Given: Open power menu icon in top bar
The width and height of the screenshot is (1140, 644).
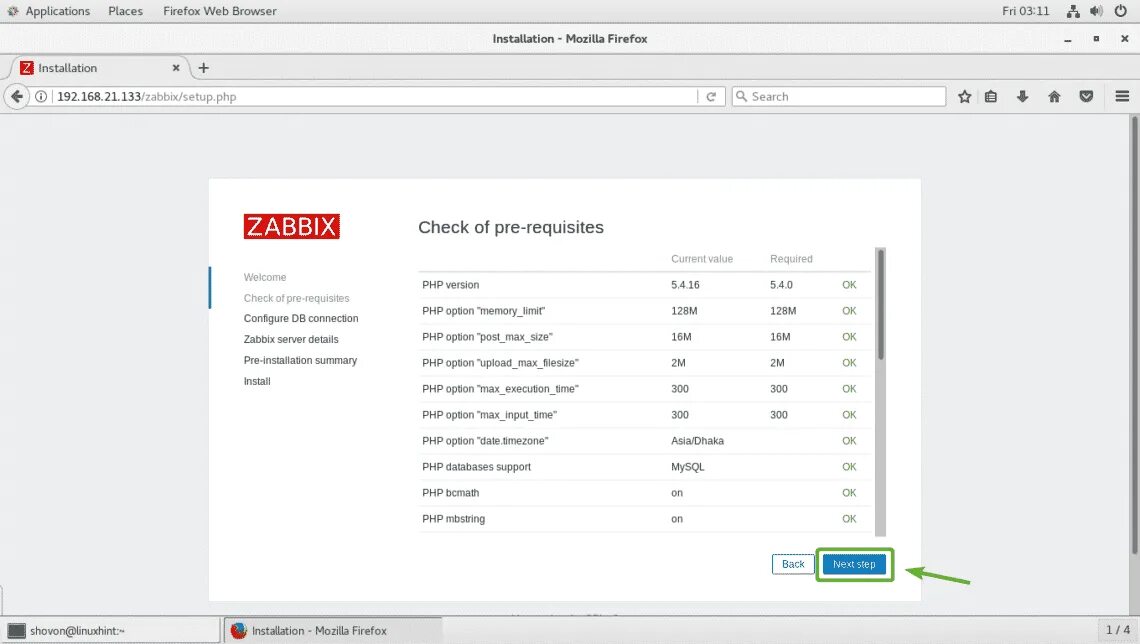Looking at the screenshot, I should point(1120,11).
